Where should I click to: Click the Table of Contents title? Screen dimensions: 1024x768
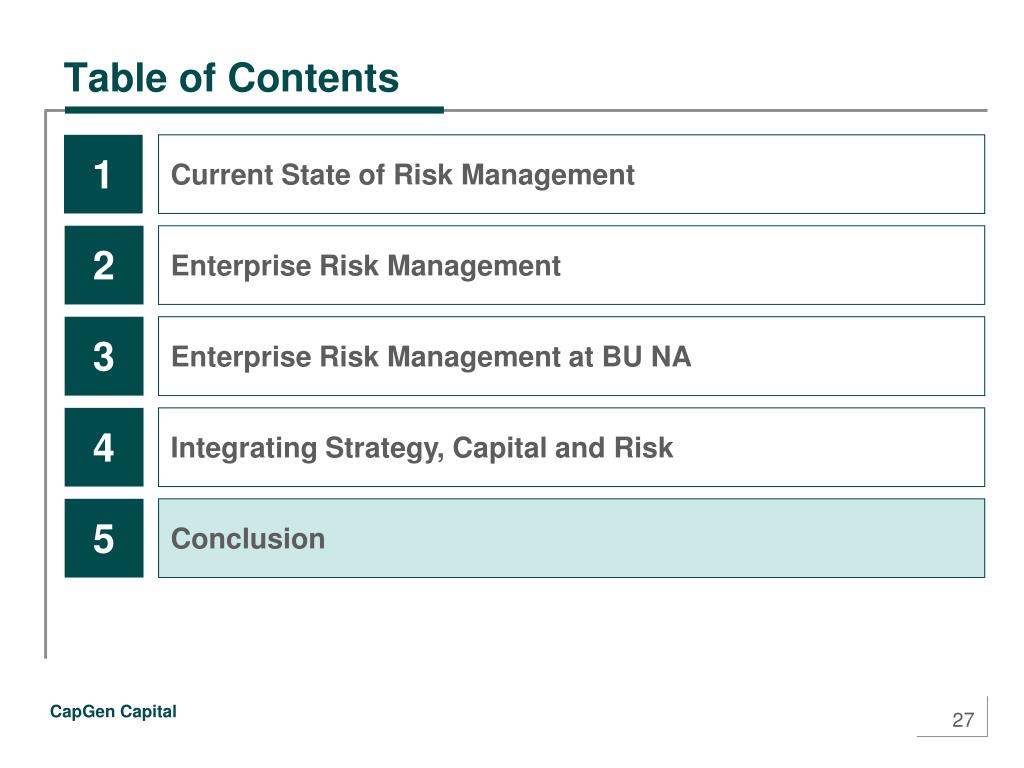point(231,78)
